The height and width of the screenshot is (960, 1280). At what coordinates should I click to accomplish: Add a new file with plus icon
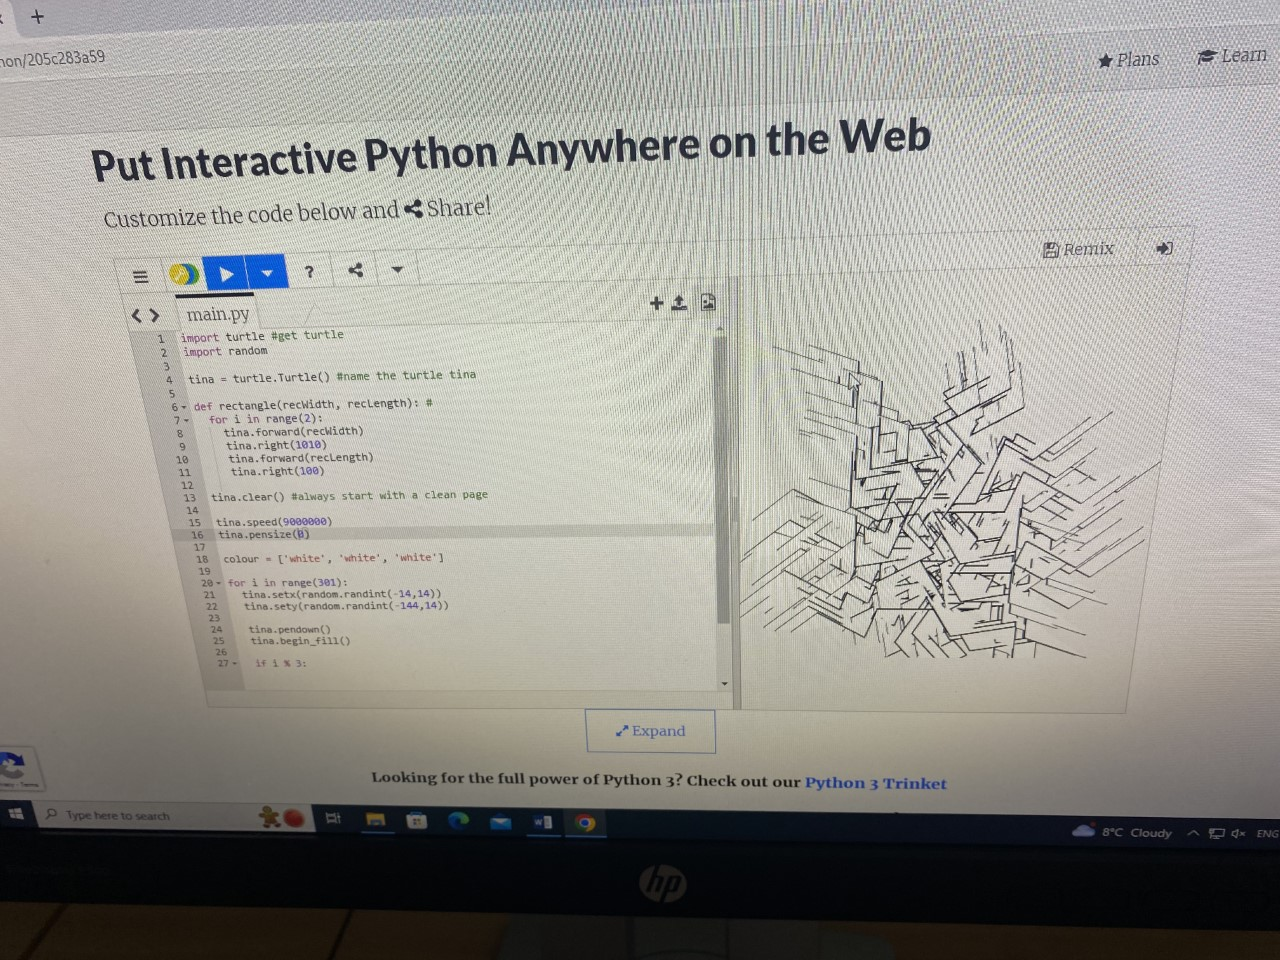656,303
